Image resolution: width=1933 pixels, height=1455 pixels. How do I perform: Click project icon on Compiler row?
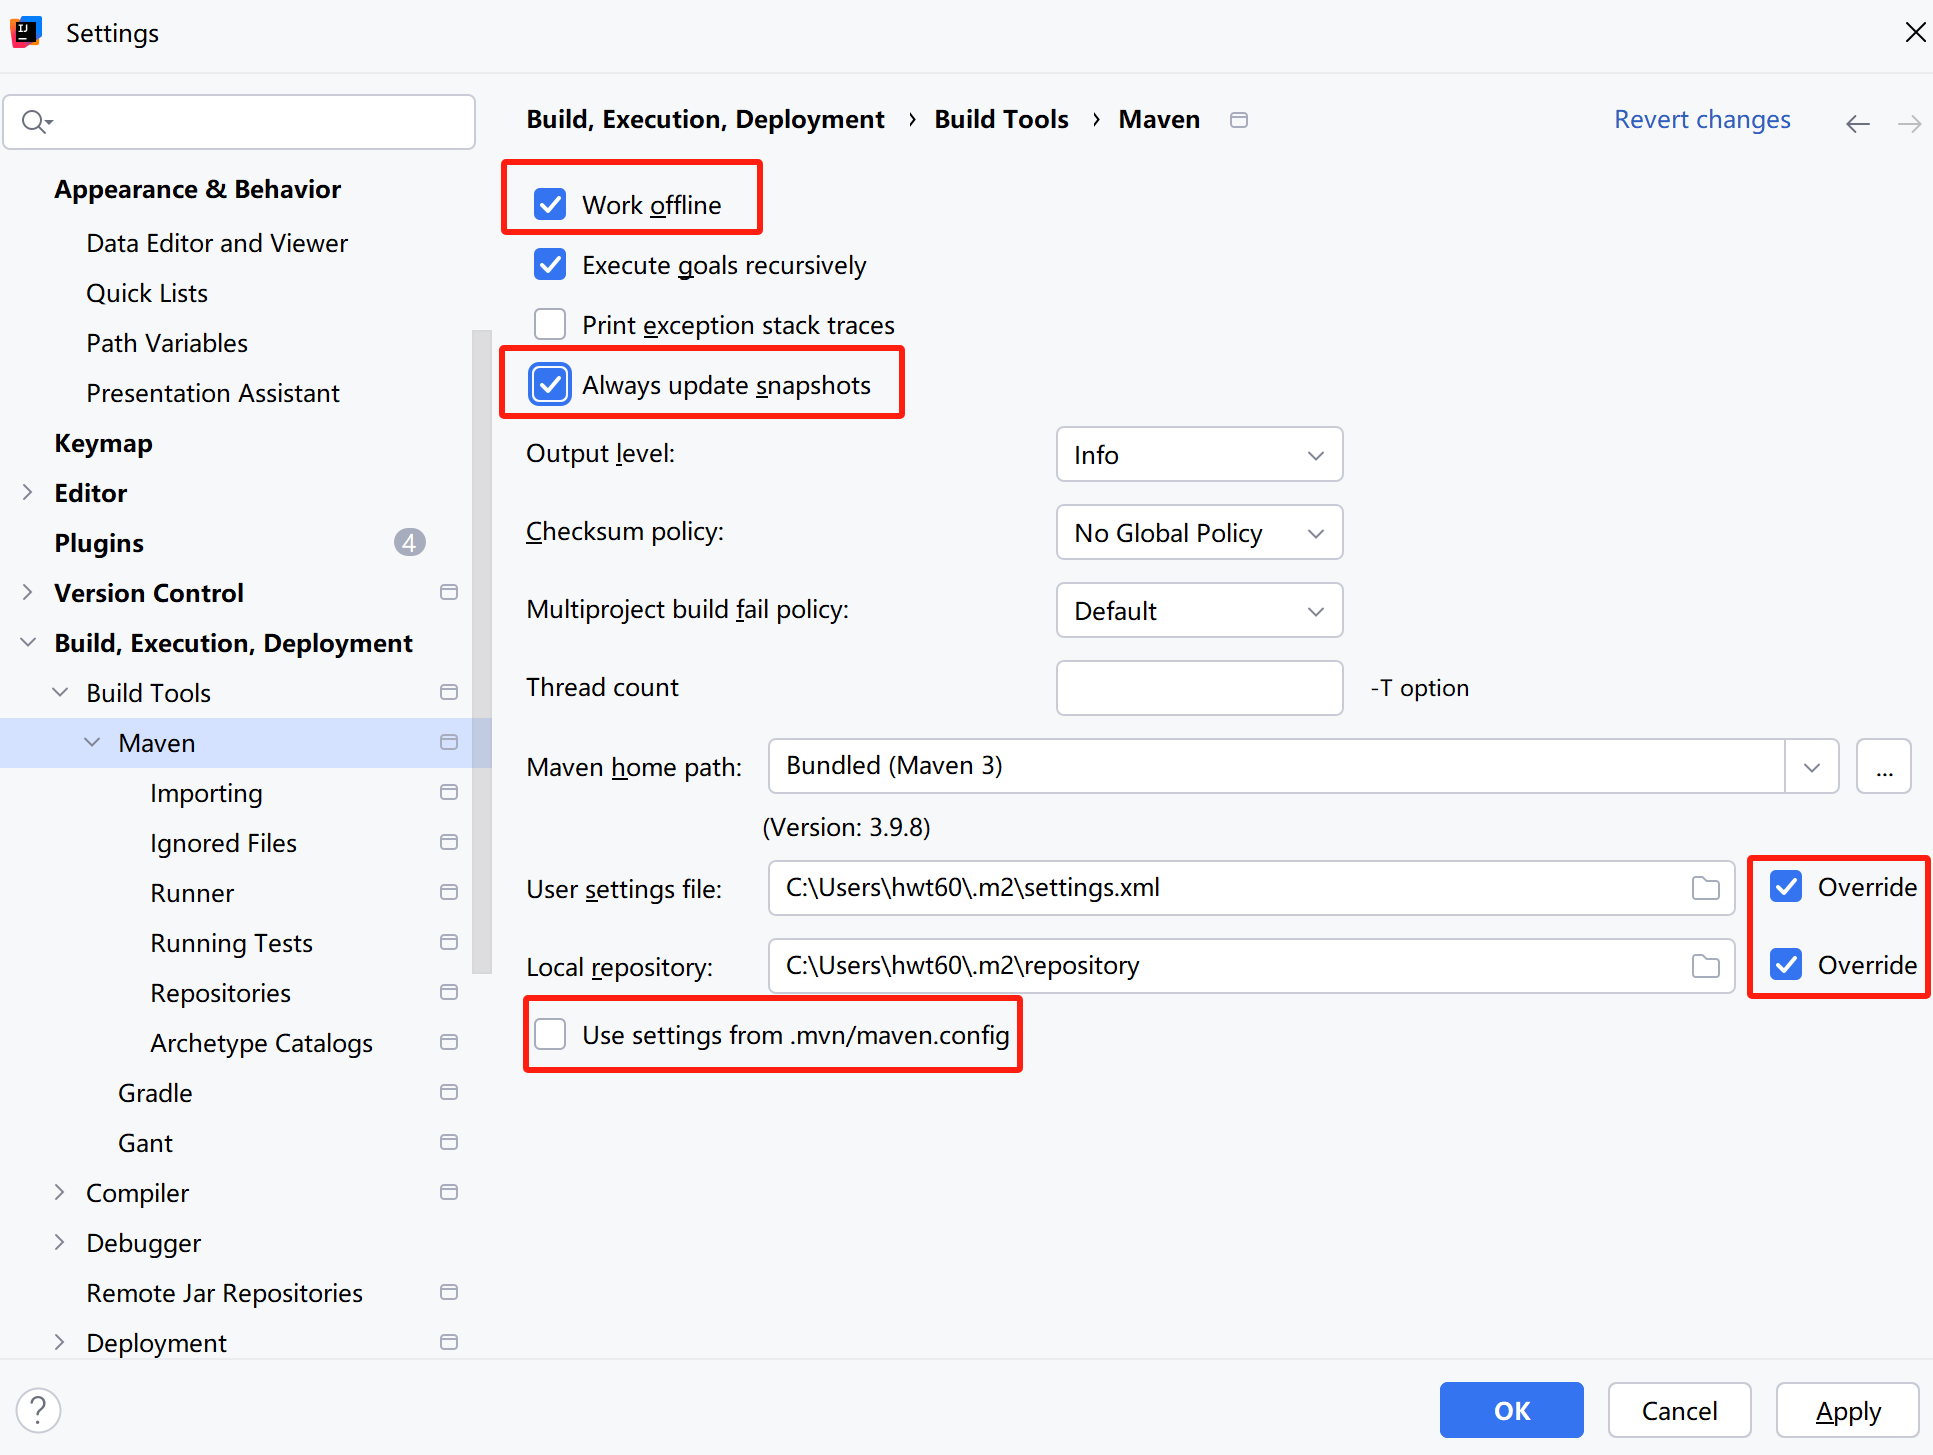coord(449,1192)
